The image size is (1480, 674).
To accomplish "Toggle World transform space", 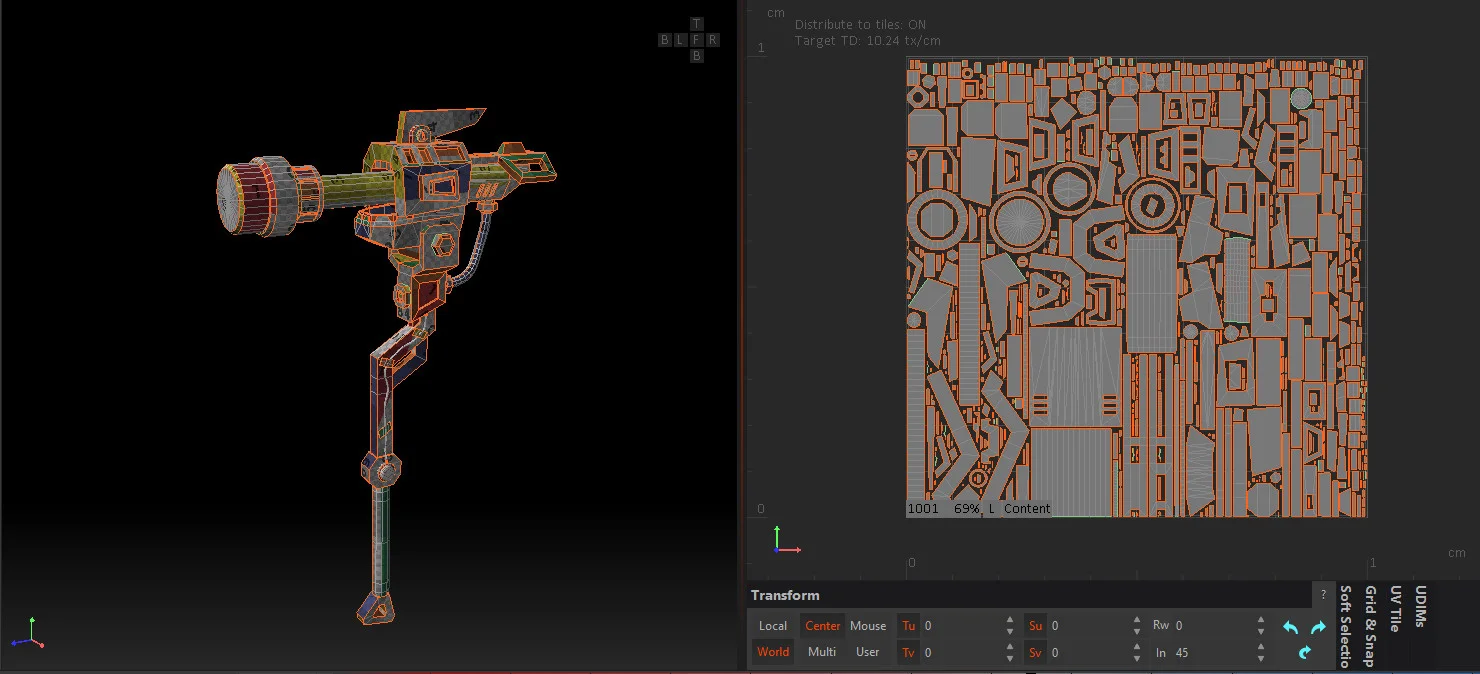I will pyautogui.click(x=773, y=652).
